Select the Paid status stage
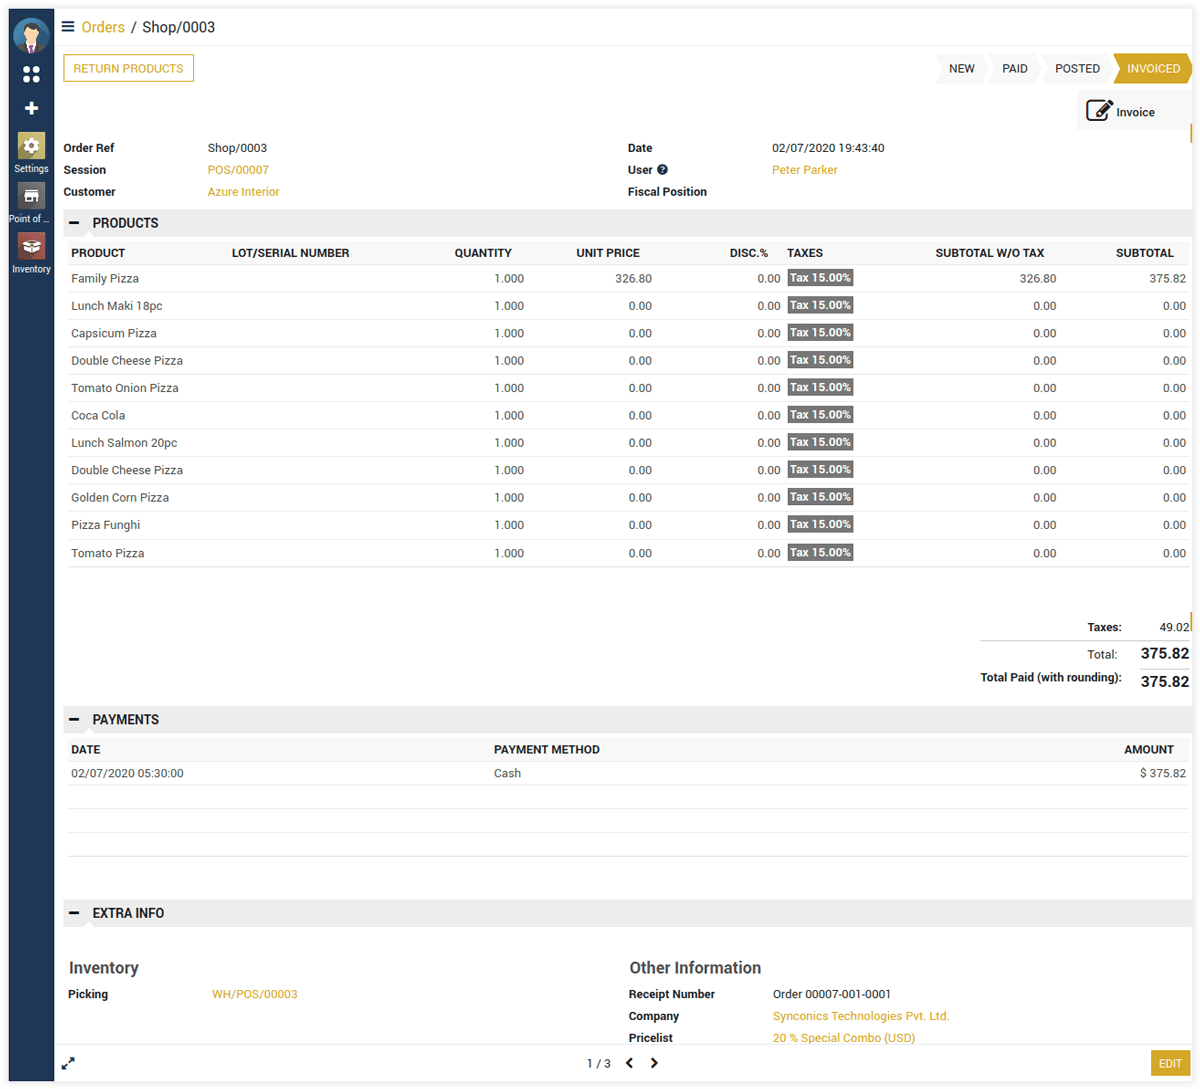The height and width of the screenshot is (1089, 1200). 1014,69
